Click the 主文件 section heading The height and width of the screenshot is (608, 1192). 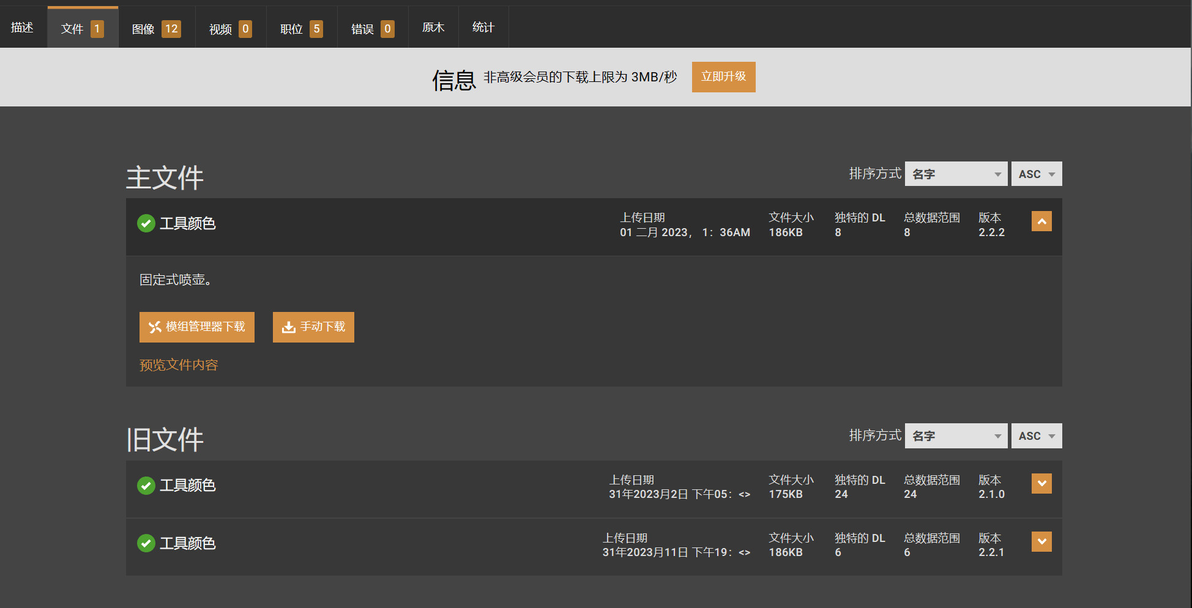coord(165,177)
